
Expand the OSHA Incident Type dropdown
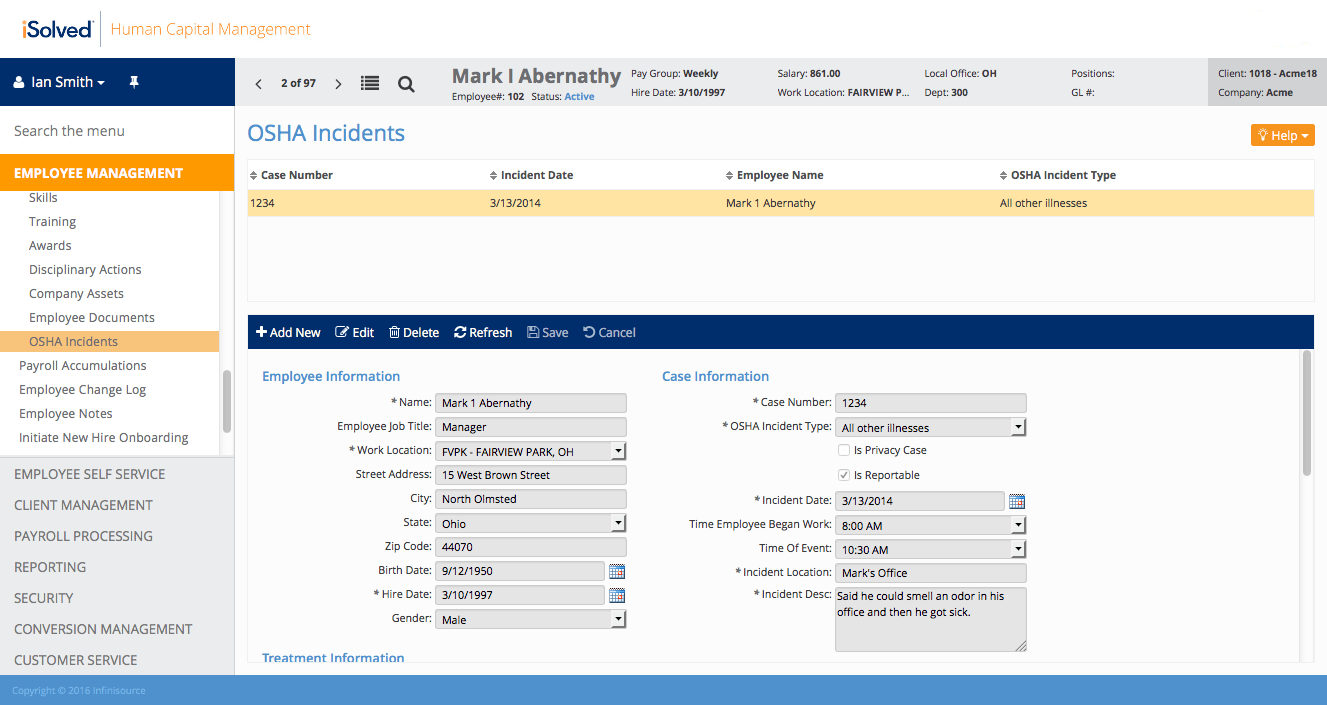coord(1018,427)
